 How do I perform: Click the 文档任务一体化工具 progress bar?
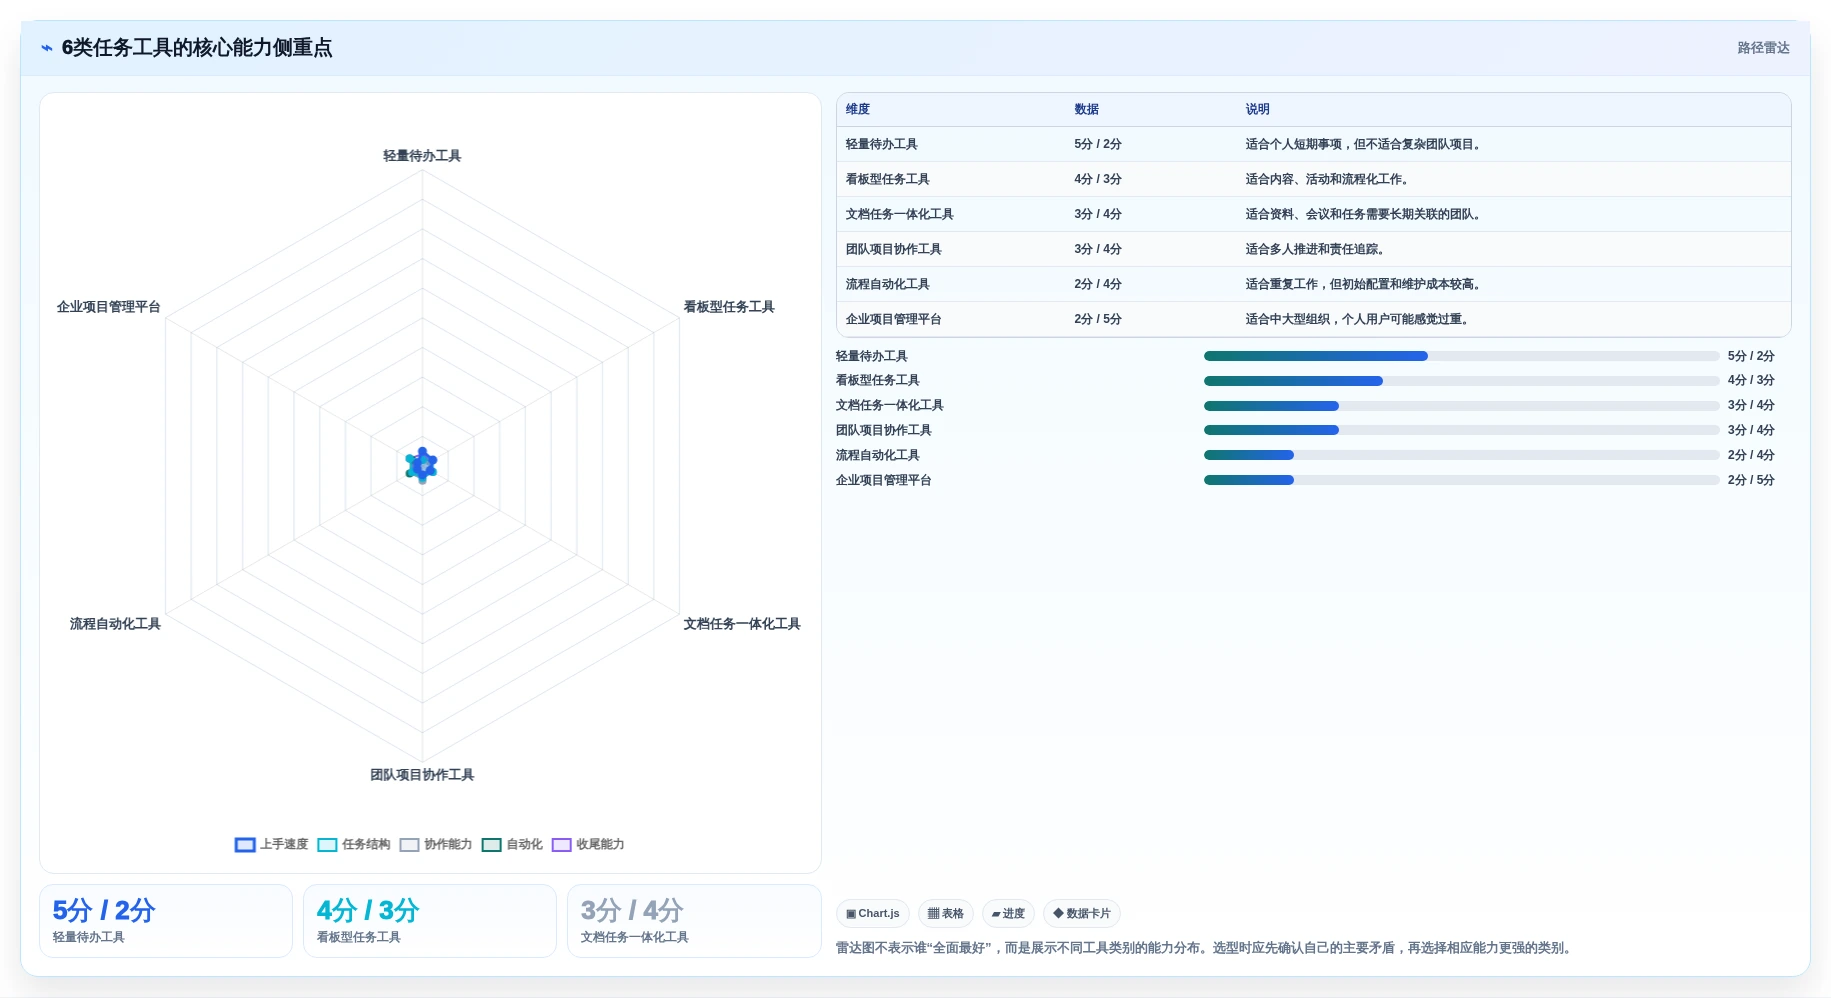[1462, 406]
